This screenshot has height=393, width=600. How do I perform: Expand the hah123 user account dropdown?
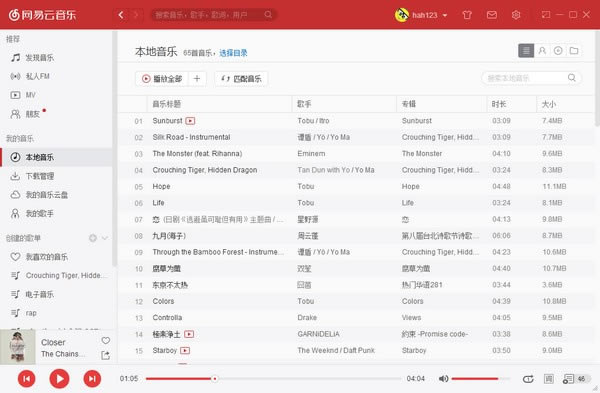[x=445, y=15]
